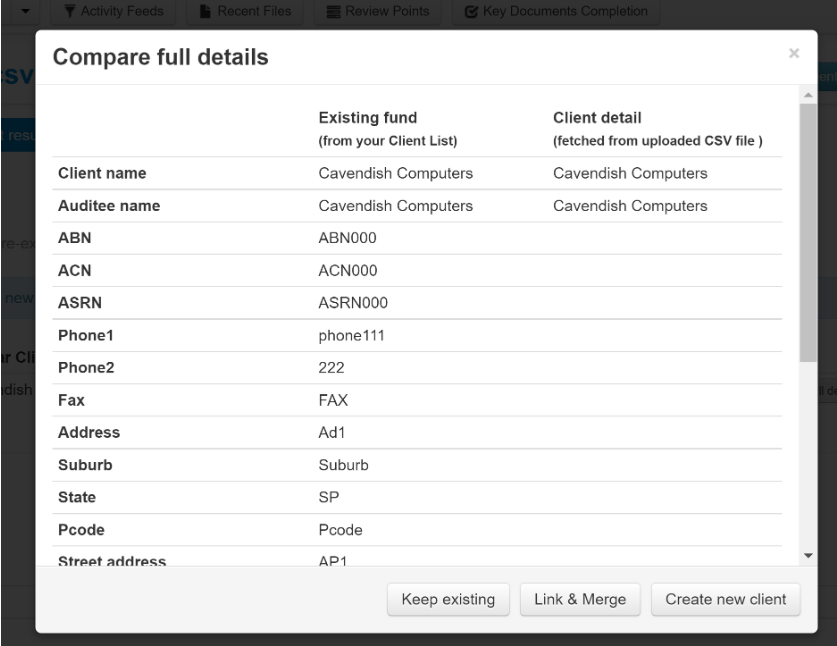Click the file icon beside Recent Files
The width and height of the screenshot is (837, 646).
coord(204,12)
